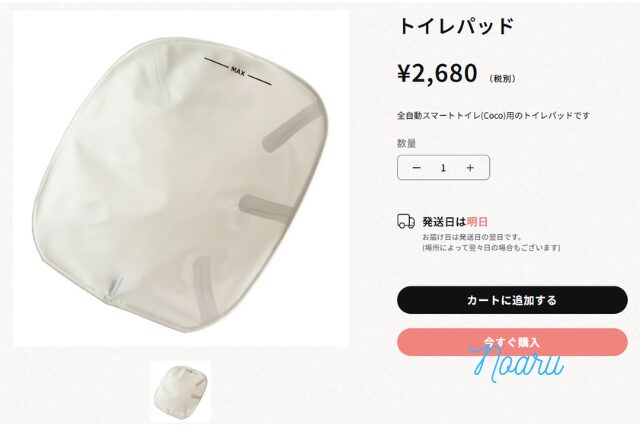Click the delivery truck icon
Image resolution: width=640 pixels, height=427 pixels.
[x=406, y=221]
